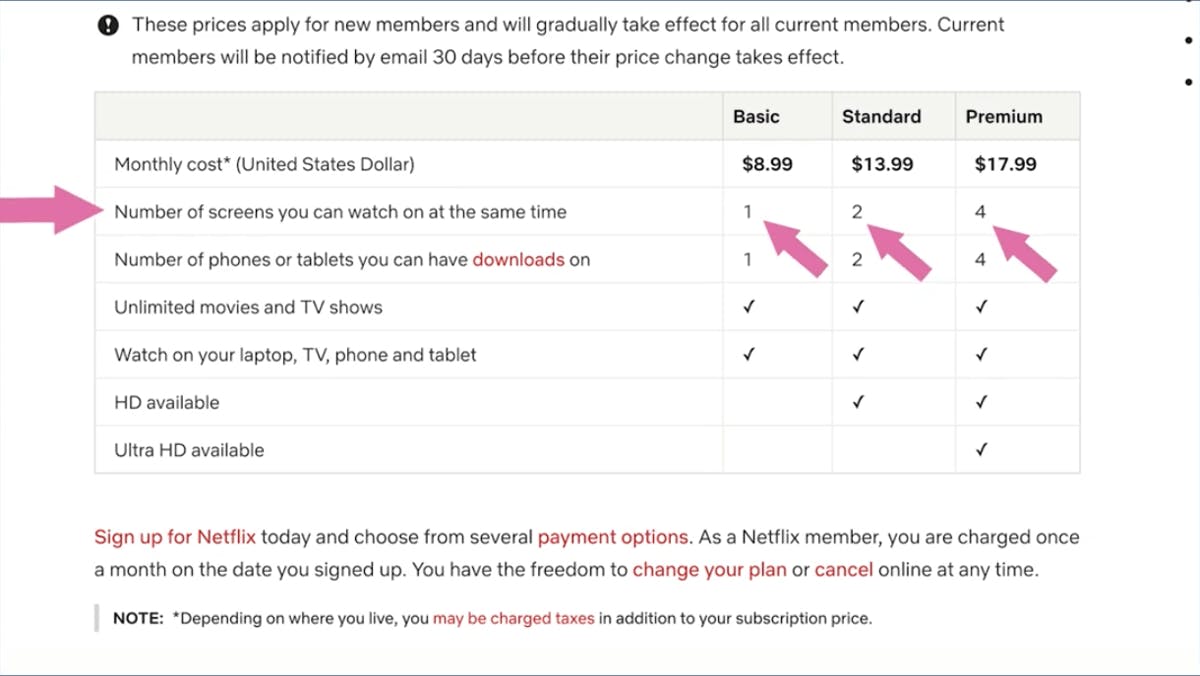Select the Basic column header
The width and height of the screenshot is (1200, 676).
[x=756, y=116]
